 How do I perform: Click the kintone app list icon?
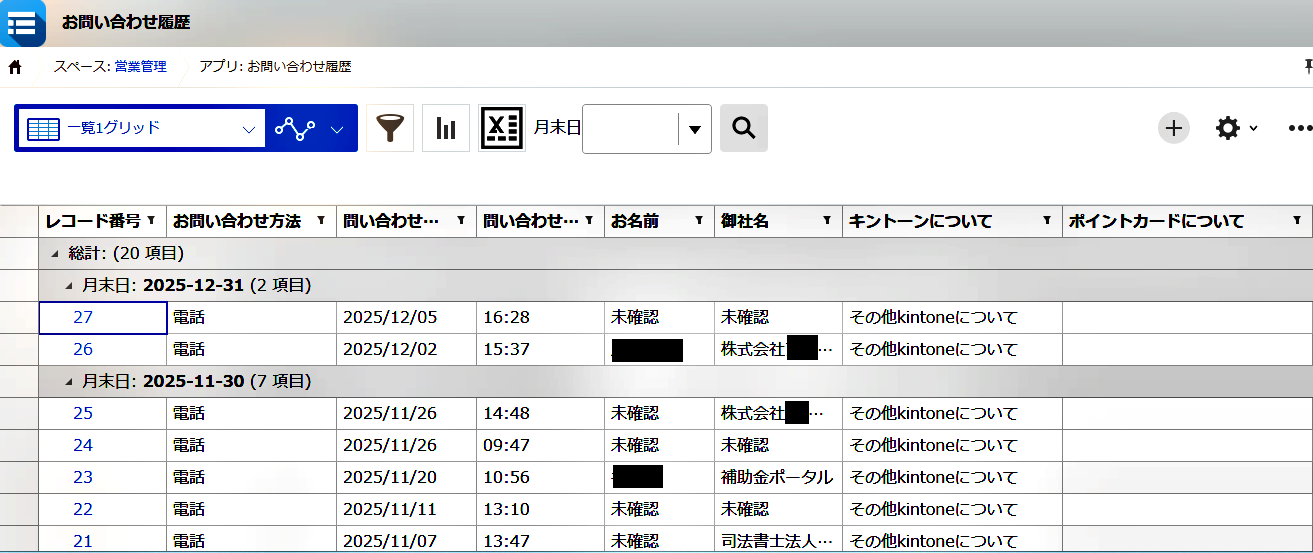(21, 23)
